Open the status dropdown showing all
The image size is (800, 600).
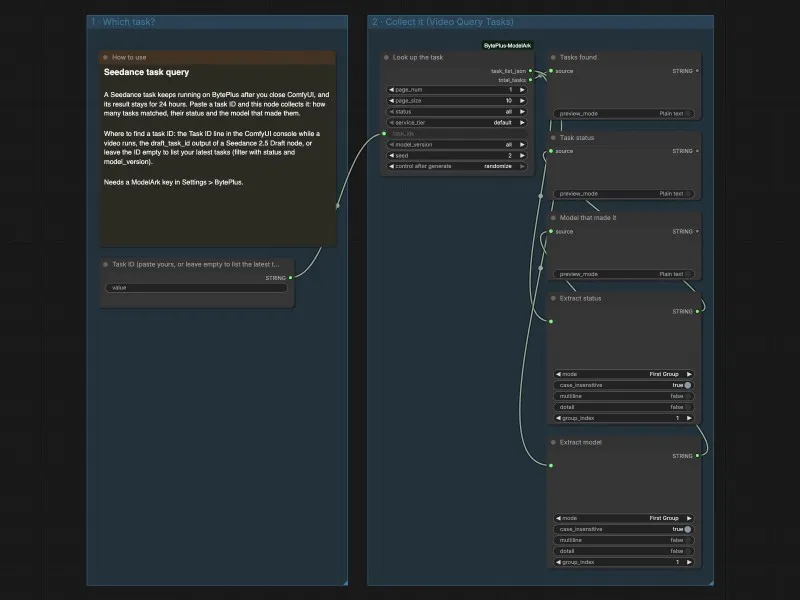(457, 112)
